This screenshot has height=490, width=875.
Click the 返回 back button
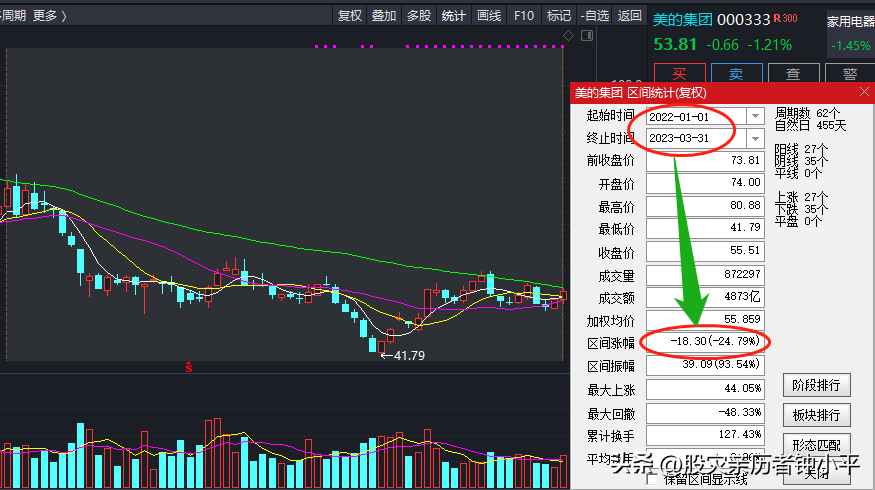(x=629, y=16)
